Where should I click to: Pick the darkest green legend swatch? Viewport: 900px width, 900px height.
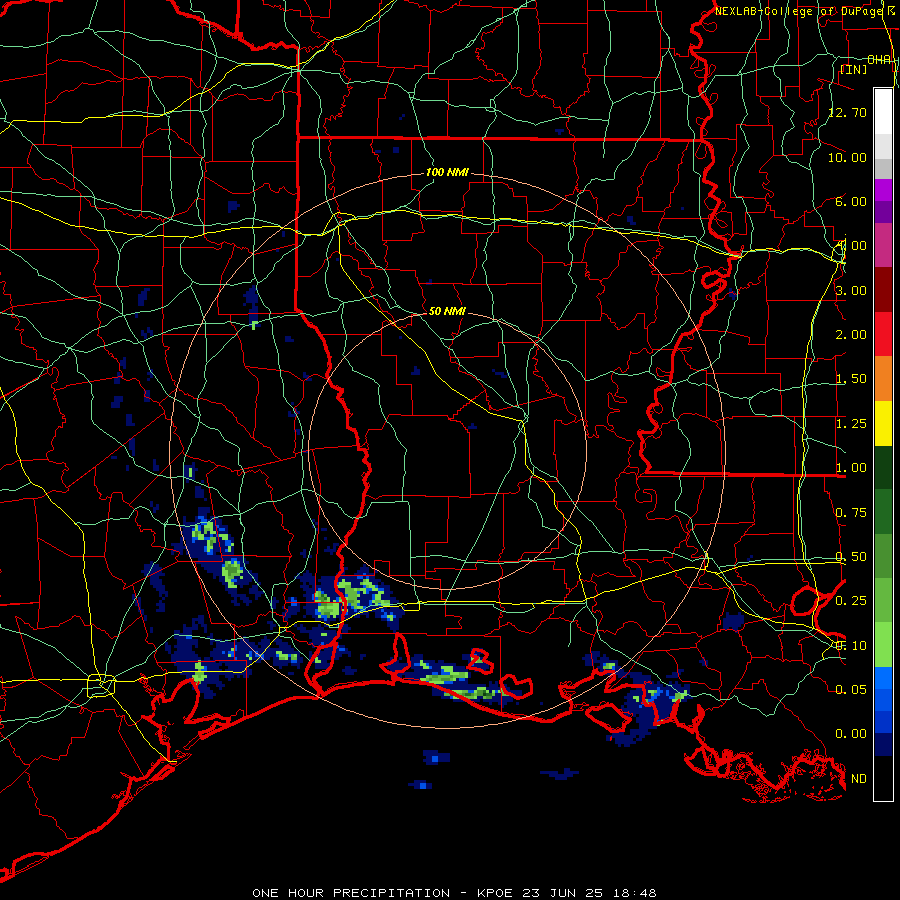click(x=883, y=467)
